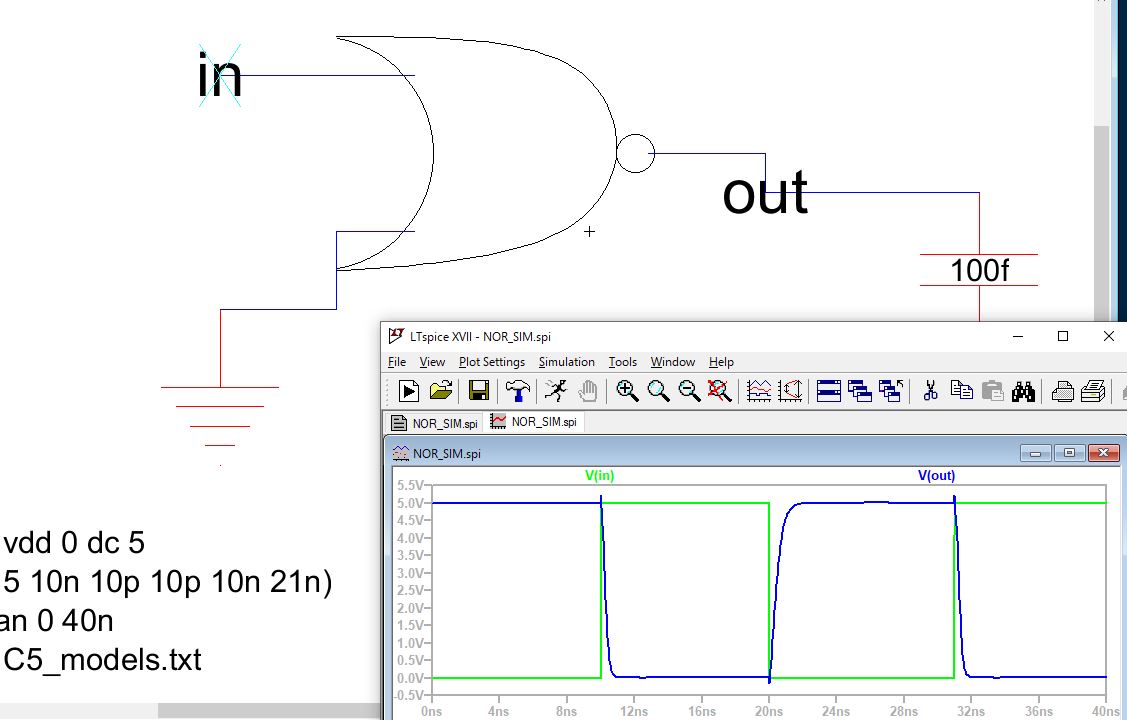Click the binoculars find icon

point(1023,391)
